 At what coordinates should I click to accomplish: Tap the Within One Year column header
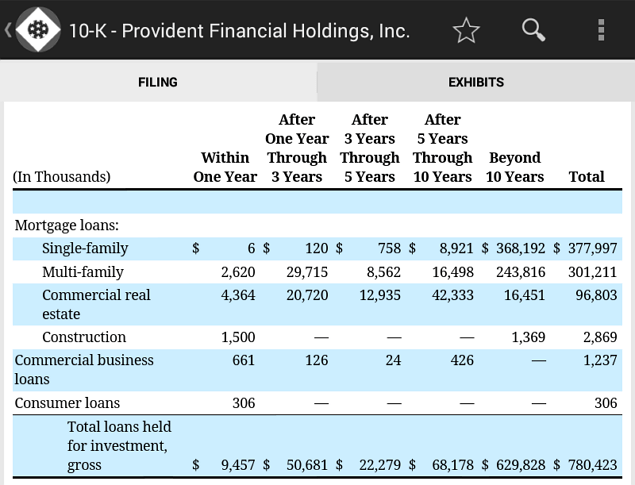pos(225,167)
